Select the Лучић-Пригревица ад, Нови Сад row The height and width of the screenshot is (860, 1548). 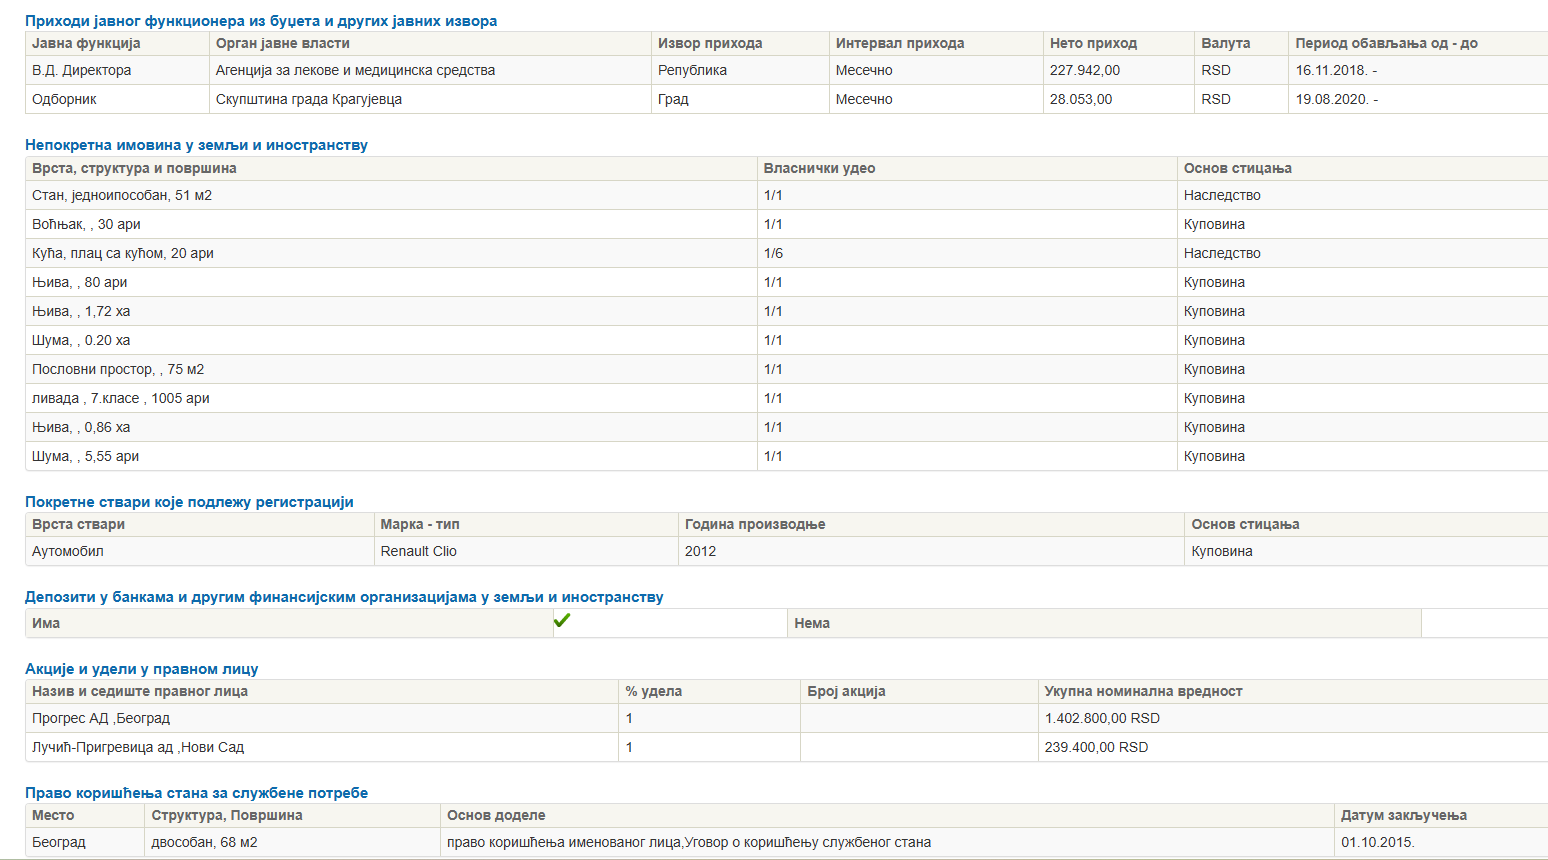[x=138, y=747]
